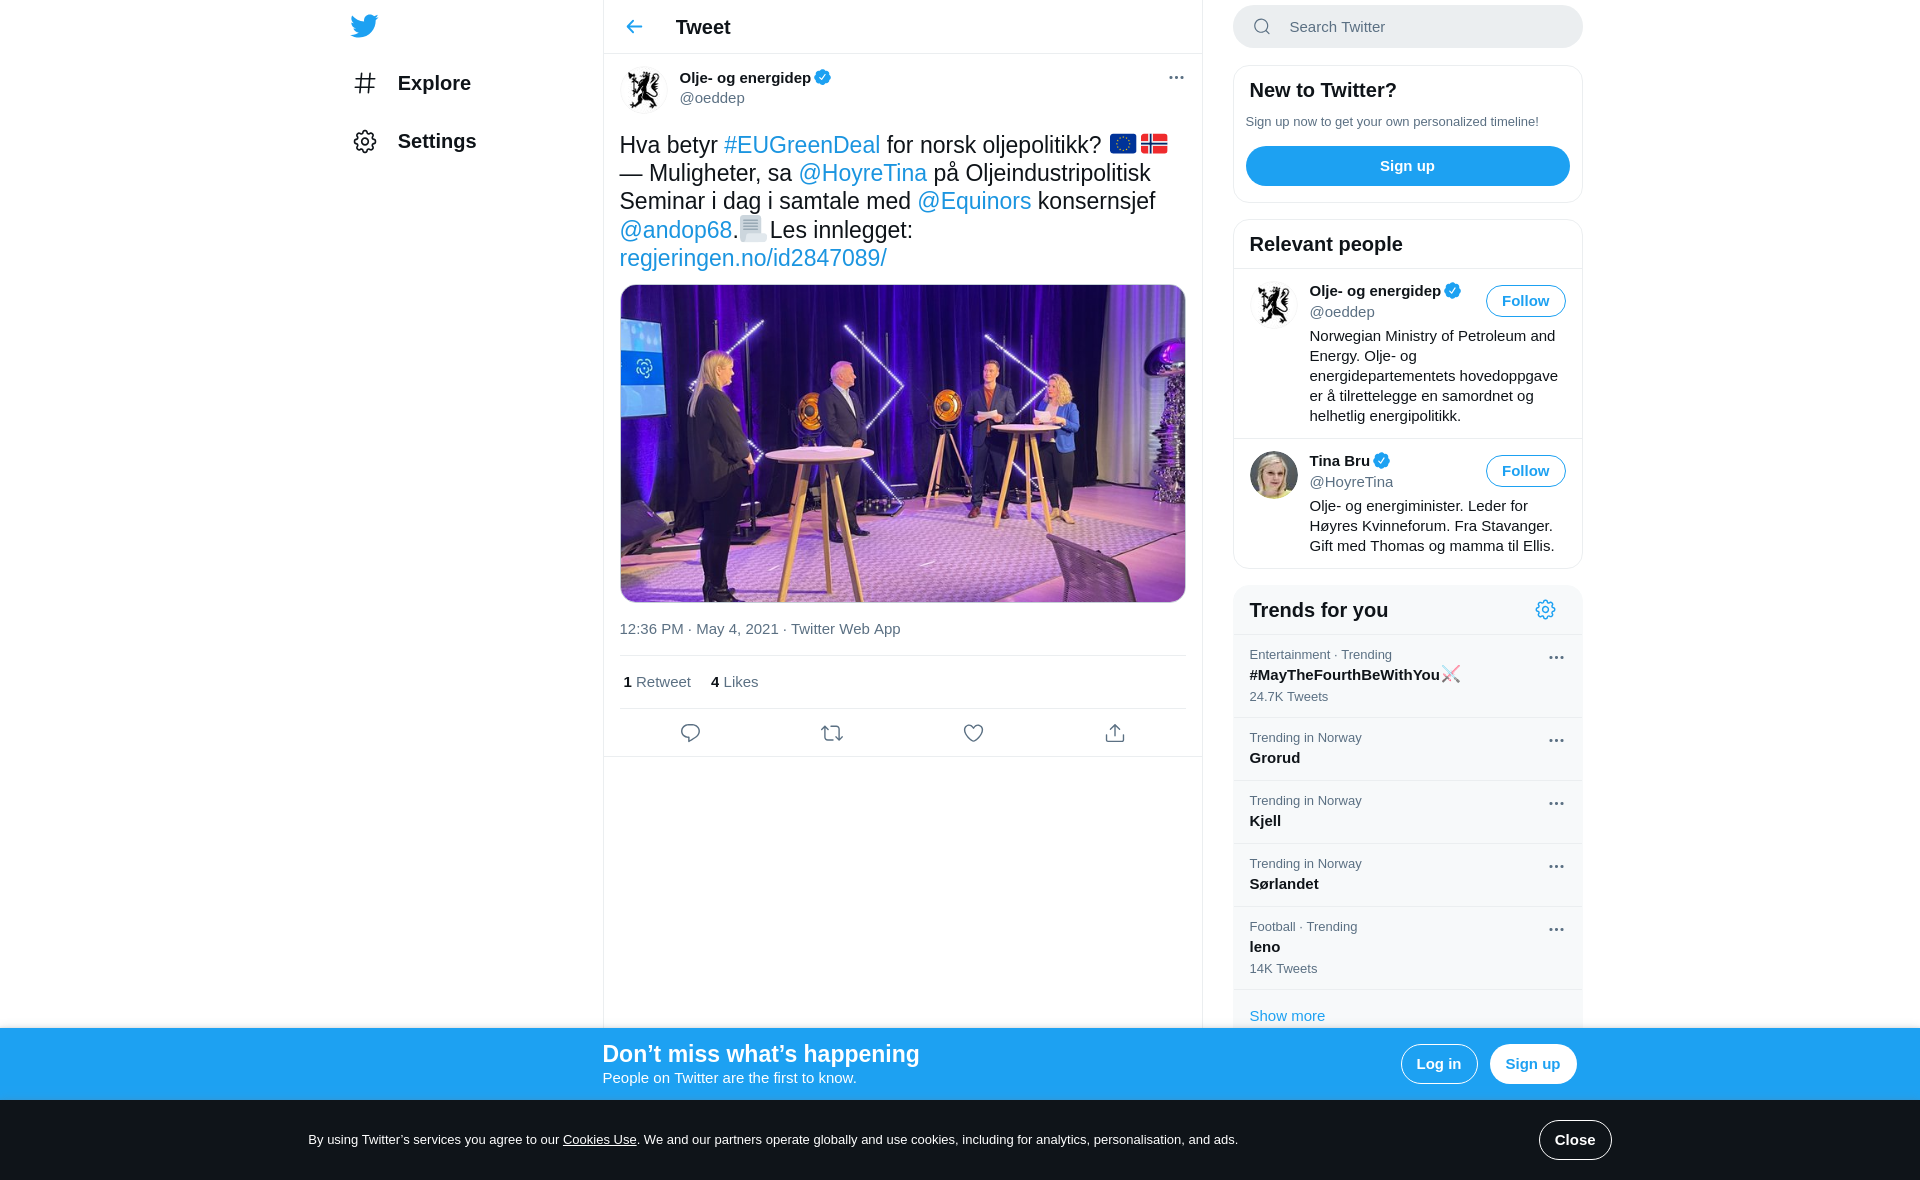Image resolution: width=1920 pixels, height=1180 pixels.
Task: Open the Settings menu item
Action: point(436,141)
